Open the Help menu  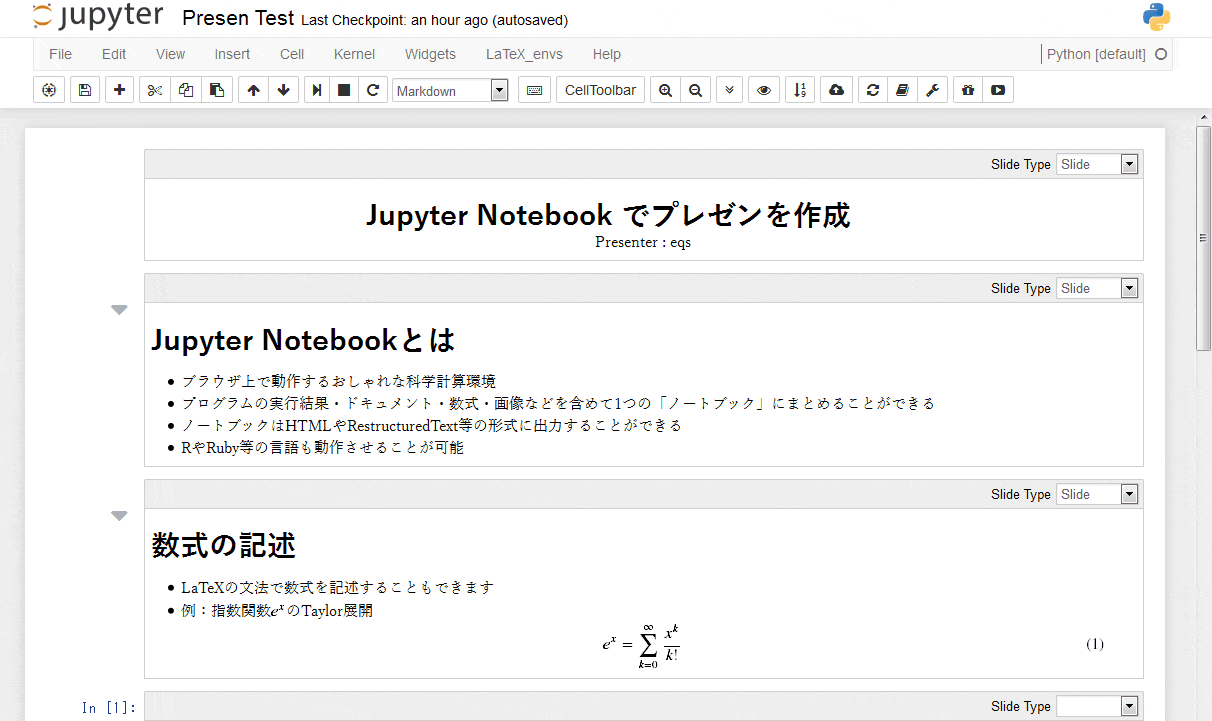(x=606, y=54)
